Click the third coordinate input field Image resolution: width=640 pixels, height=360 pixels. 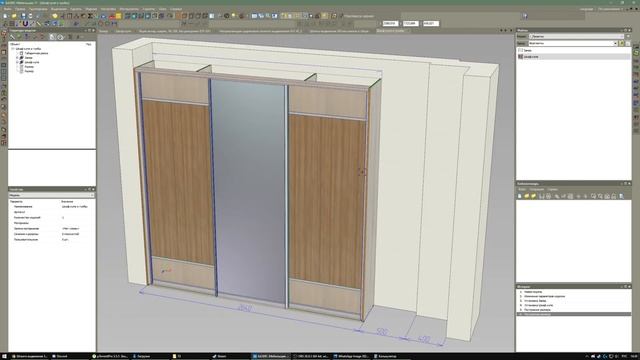431,24
